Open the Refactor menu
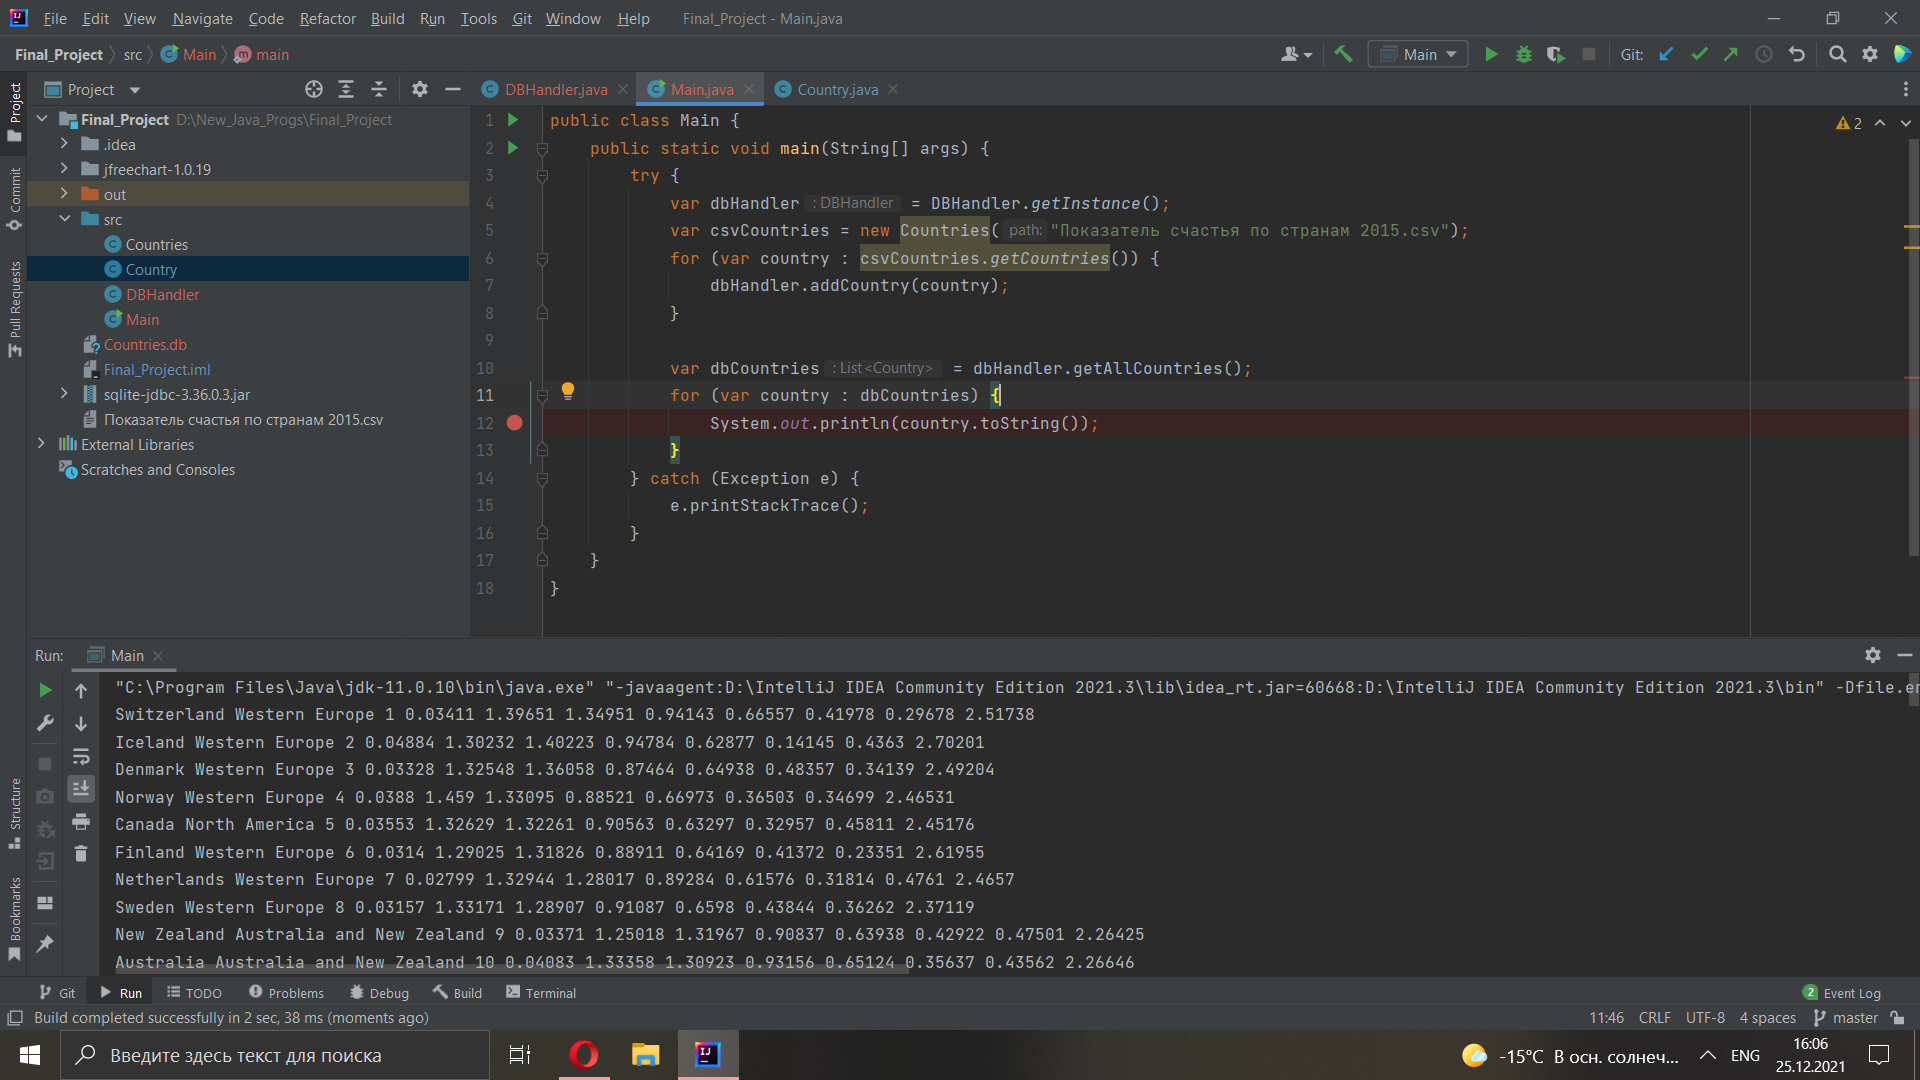The height and width of the screenshot is (1080, 1920). tap(327, 18)
